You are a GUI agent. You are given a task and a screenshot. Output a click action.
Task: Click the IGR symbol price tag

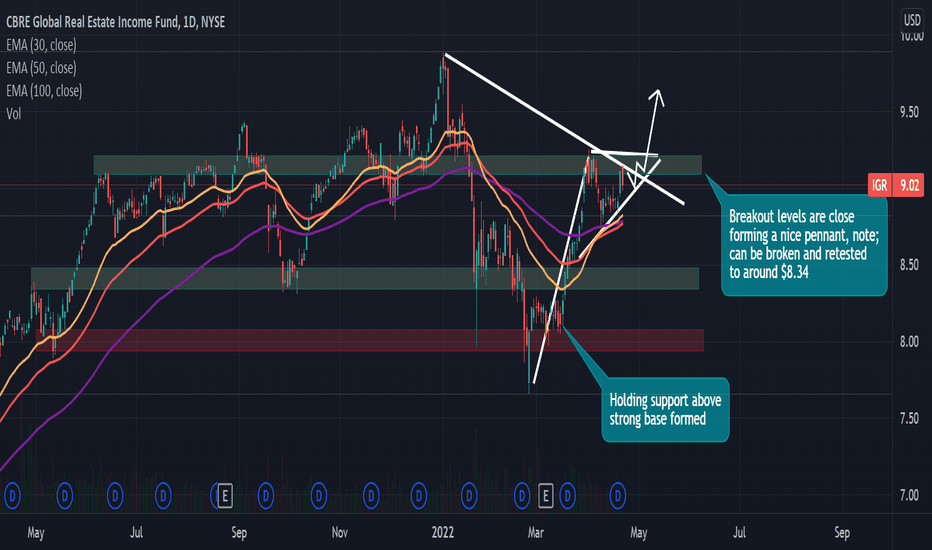[x=880, y=186]
